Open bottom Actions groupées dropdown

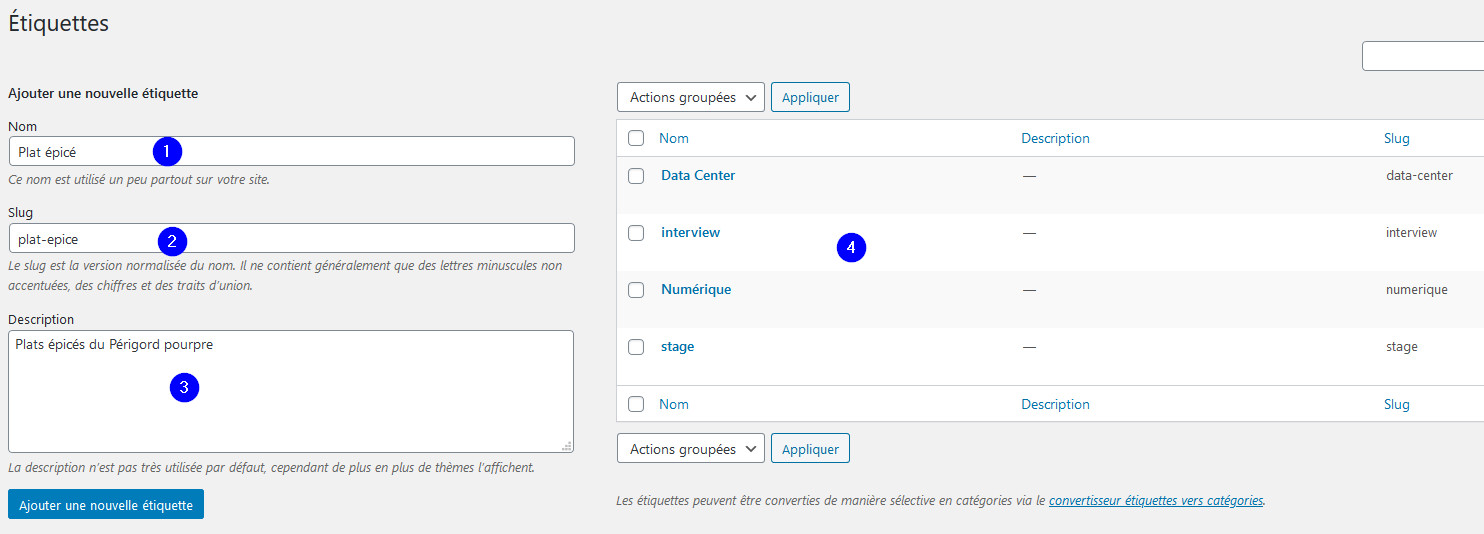(x=691, y=449)
